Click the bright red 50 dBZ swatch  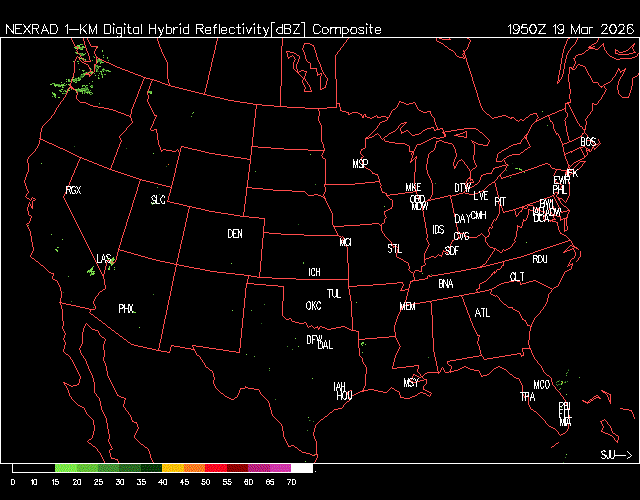pyautogui.click(x=215, y=468)
